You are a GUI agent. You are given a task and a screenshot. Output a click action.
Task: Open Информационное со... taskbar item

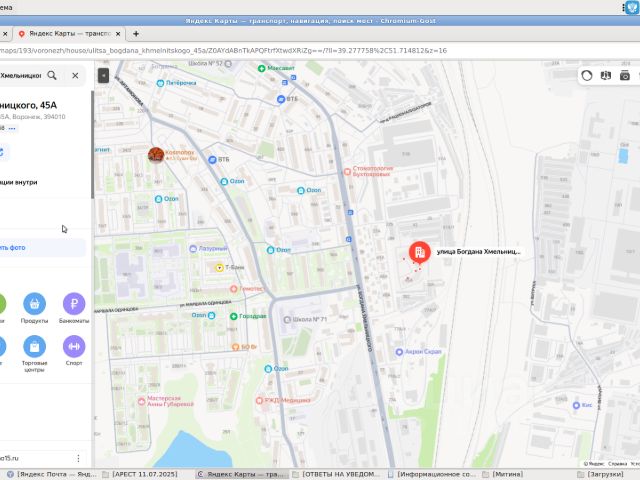[431, 474]
